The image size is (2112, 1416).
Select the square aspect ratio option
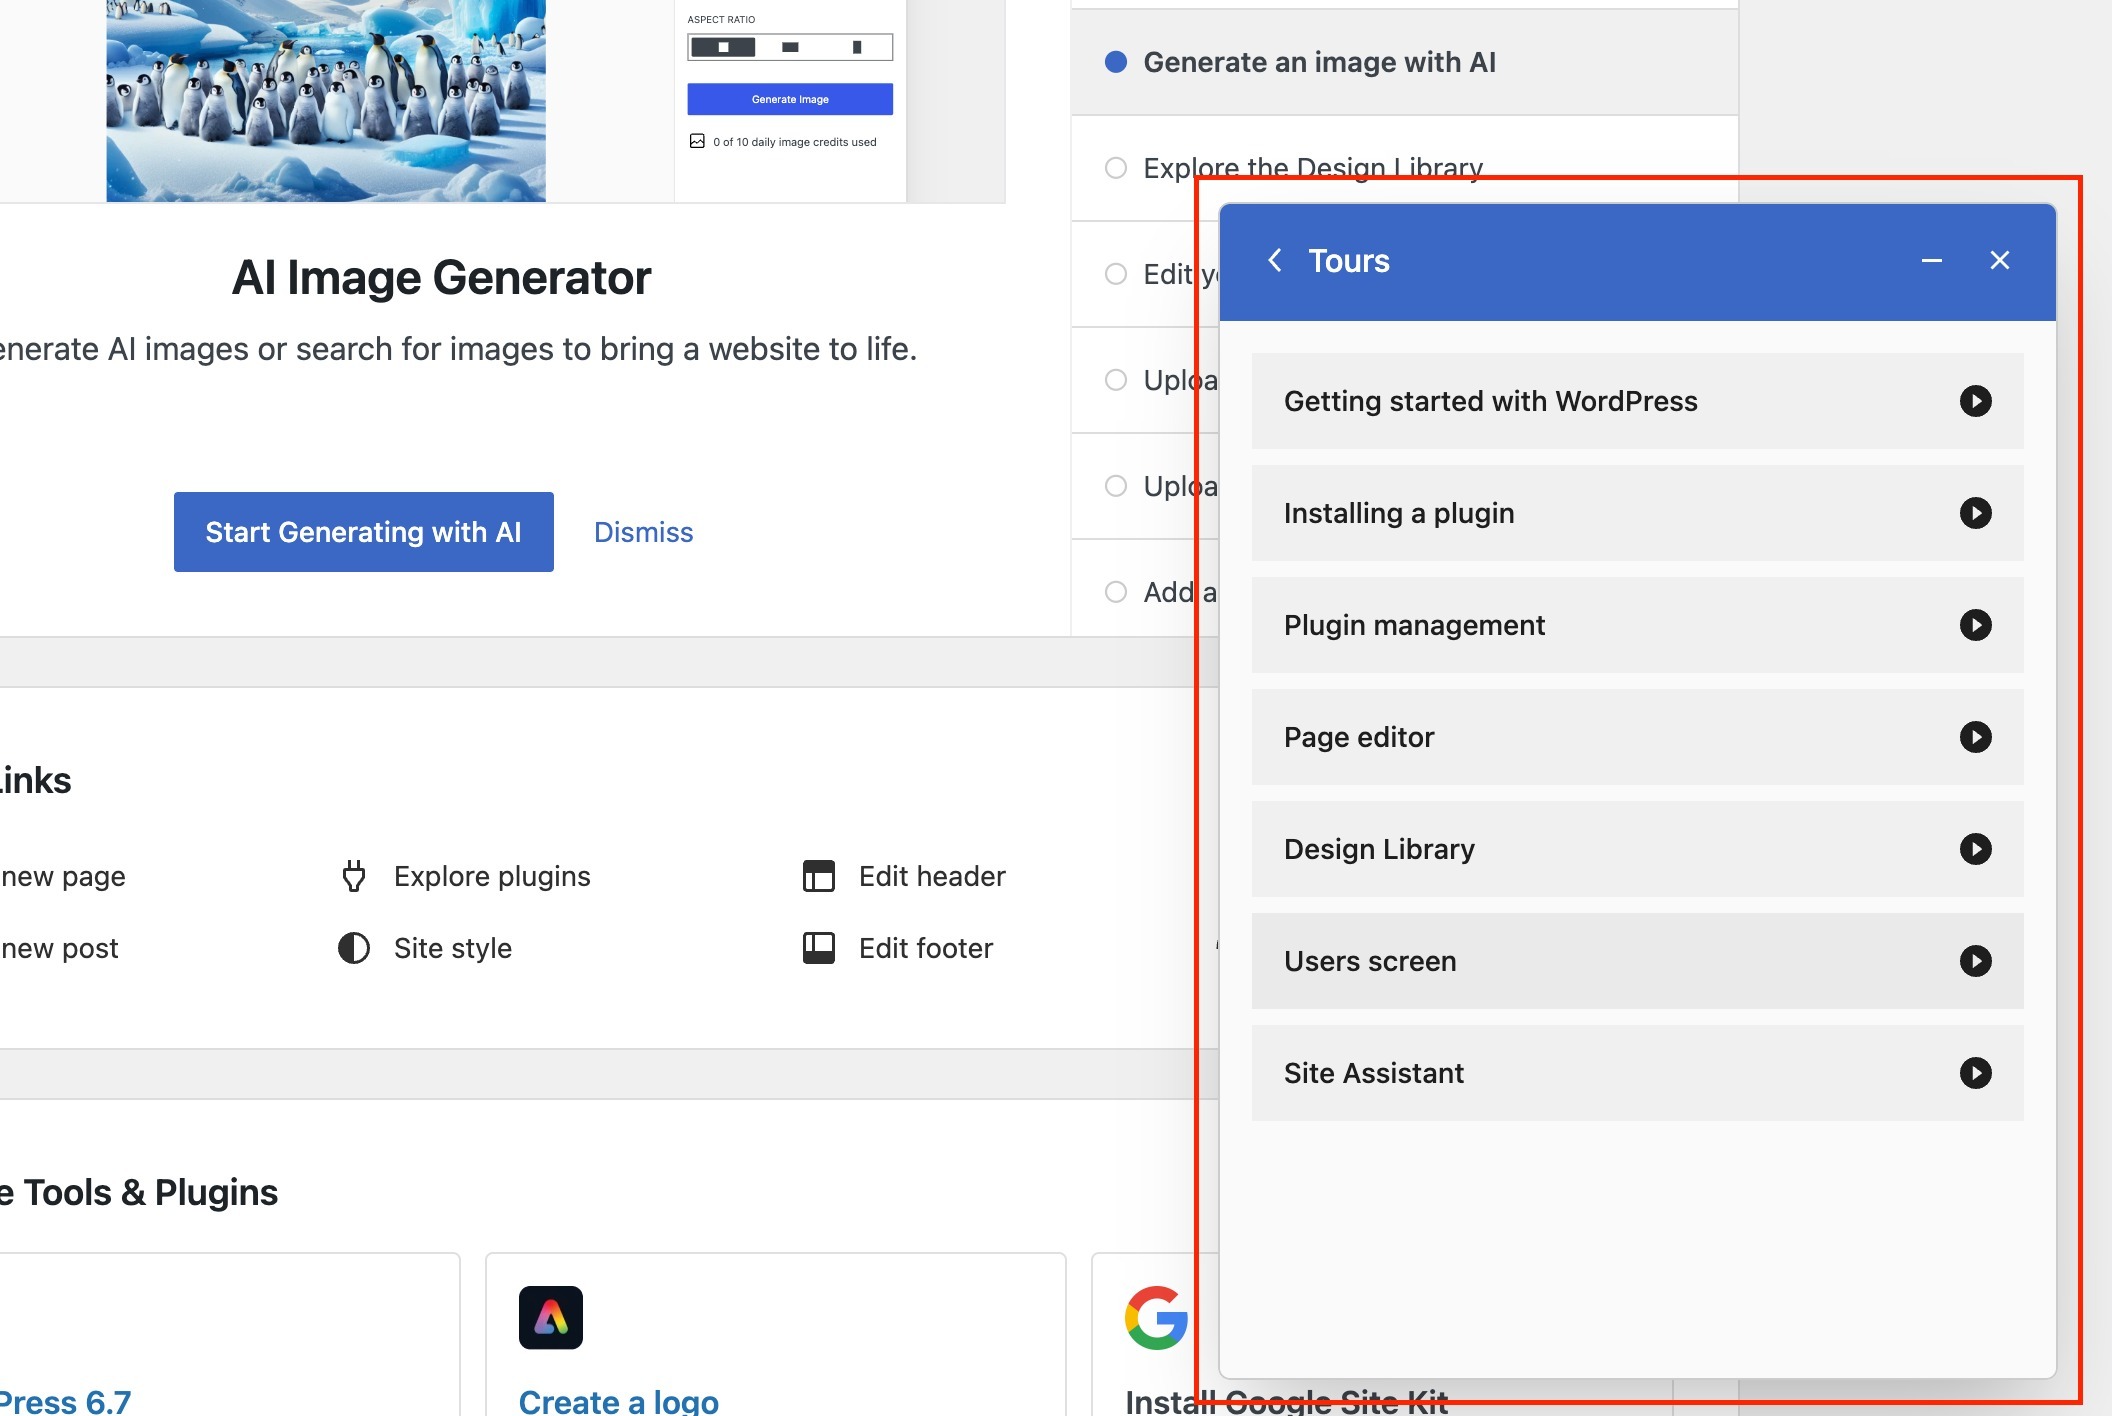[x=723, y=47]
